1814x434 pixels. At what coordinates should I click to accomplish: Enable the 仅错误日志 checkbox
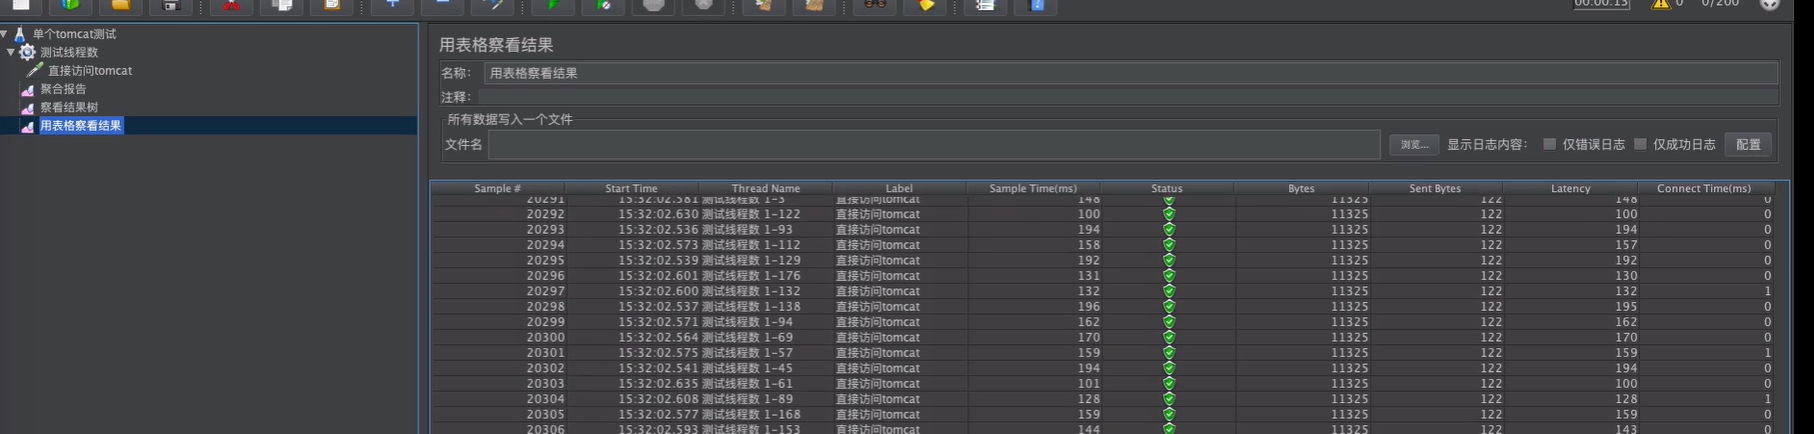pos(1549,144)
